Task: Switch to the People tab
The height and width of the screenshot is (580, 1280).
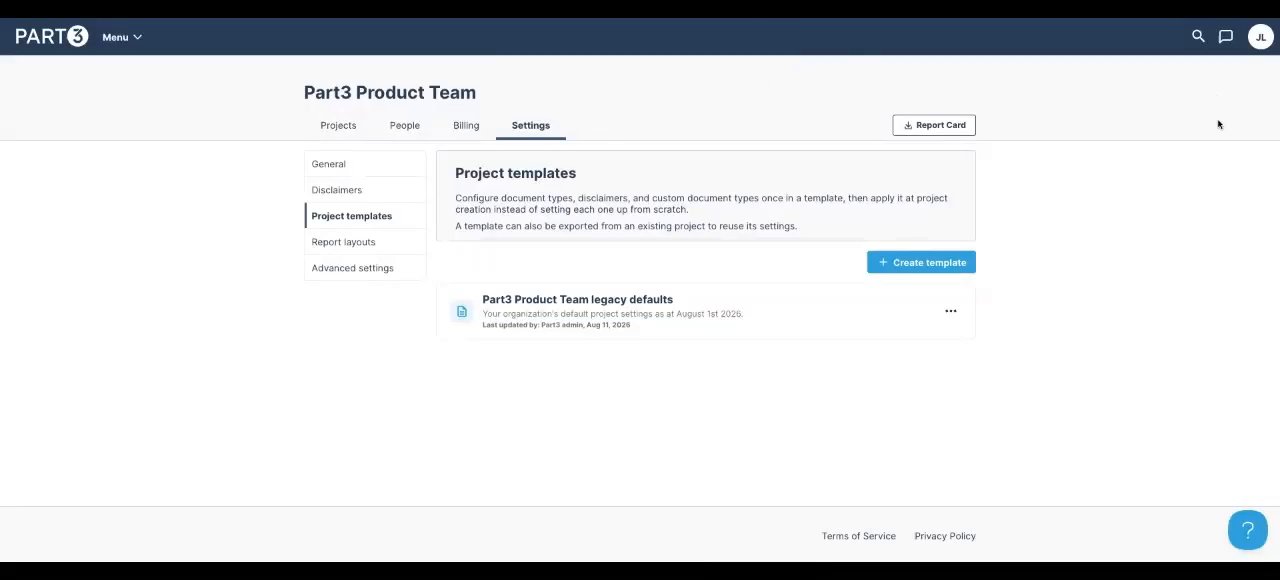Action: tap(404, 125)
